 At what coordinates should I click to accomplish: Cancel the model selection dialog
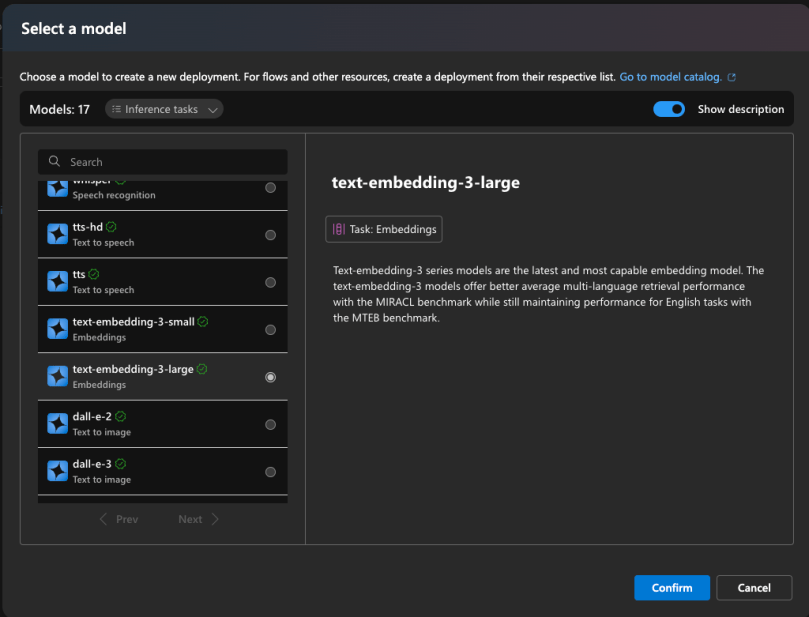[754, 588]
